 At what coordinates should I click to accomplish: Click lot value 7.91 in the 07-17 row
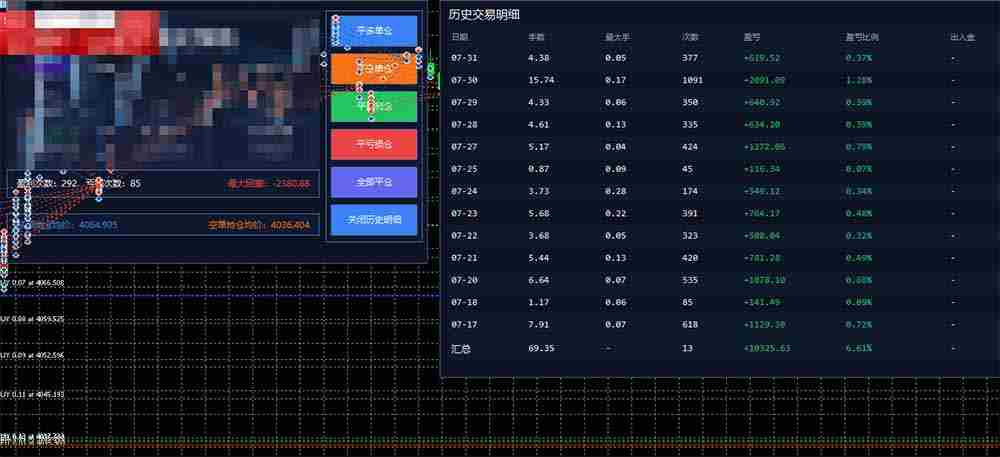point(538,325)
